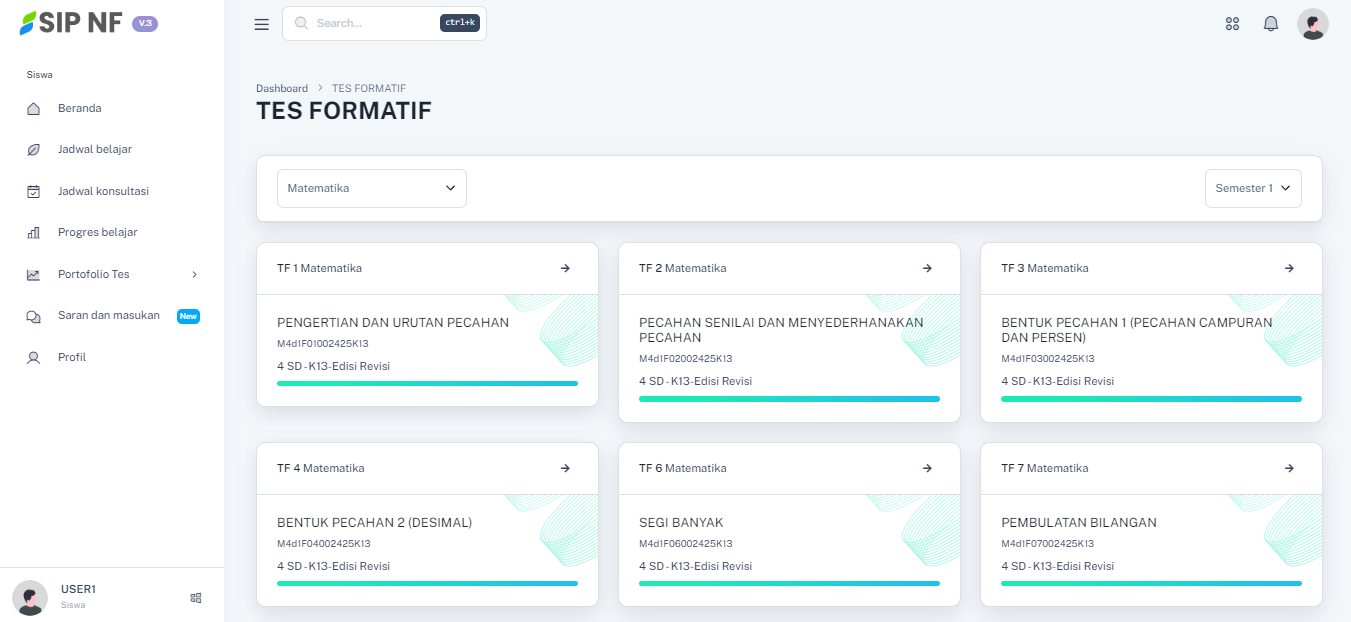1351x622 pixels.
Task: Expand the Portofolio Tes submenu
Action: tap(112, 274)
